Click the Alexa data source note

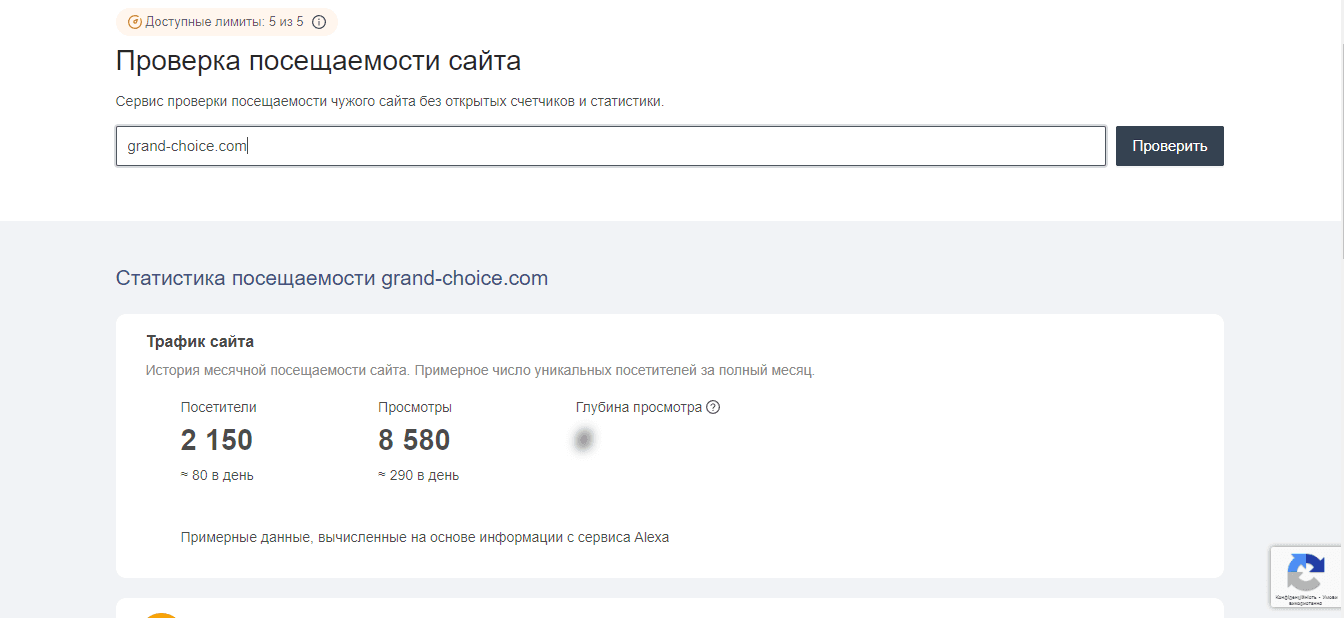(x=427, y=537)
